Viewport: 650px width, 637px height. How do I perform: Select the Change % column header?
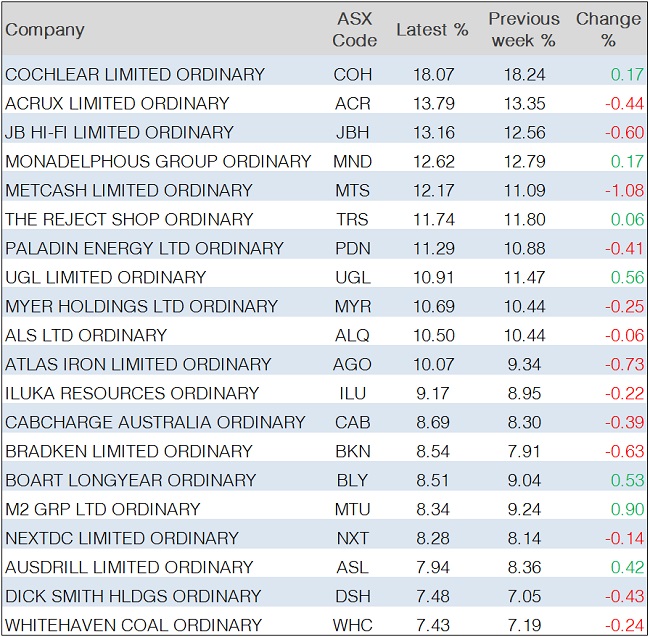click(x=608, y=30)
